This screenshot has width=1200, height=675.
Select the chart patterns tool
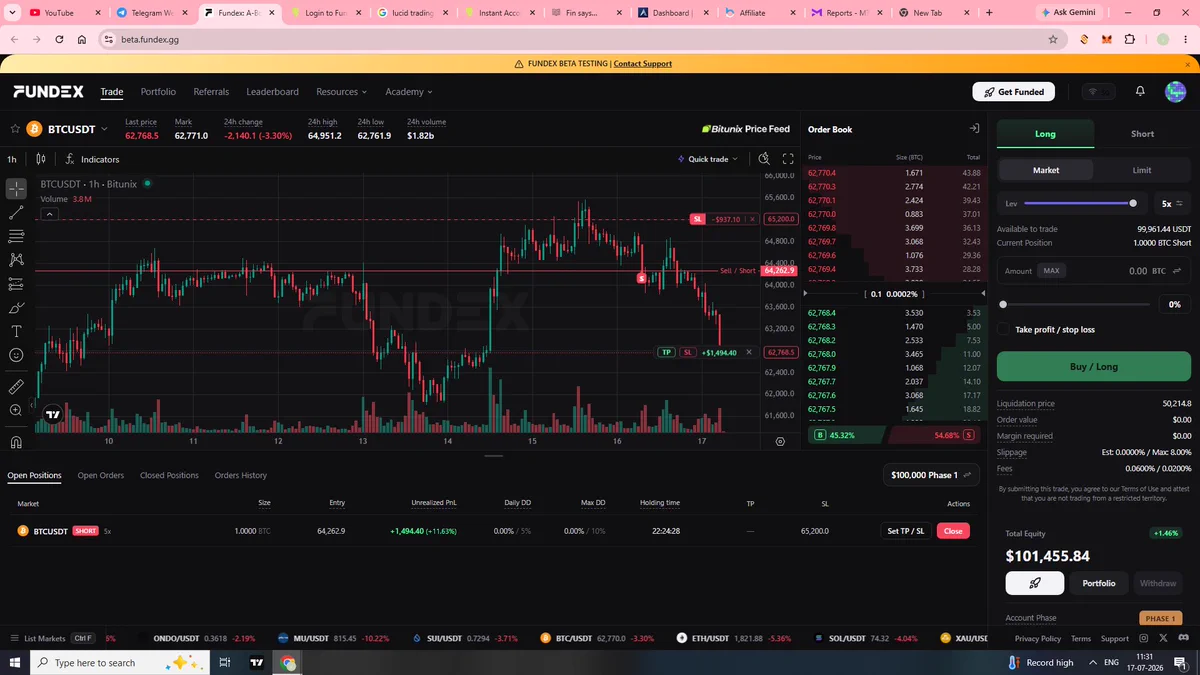pos(16,260)
